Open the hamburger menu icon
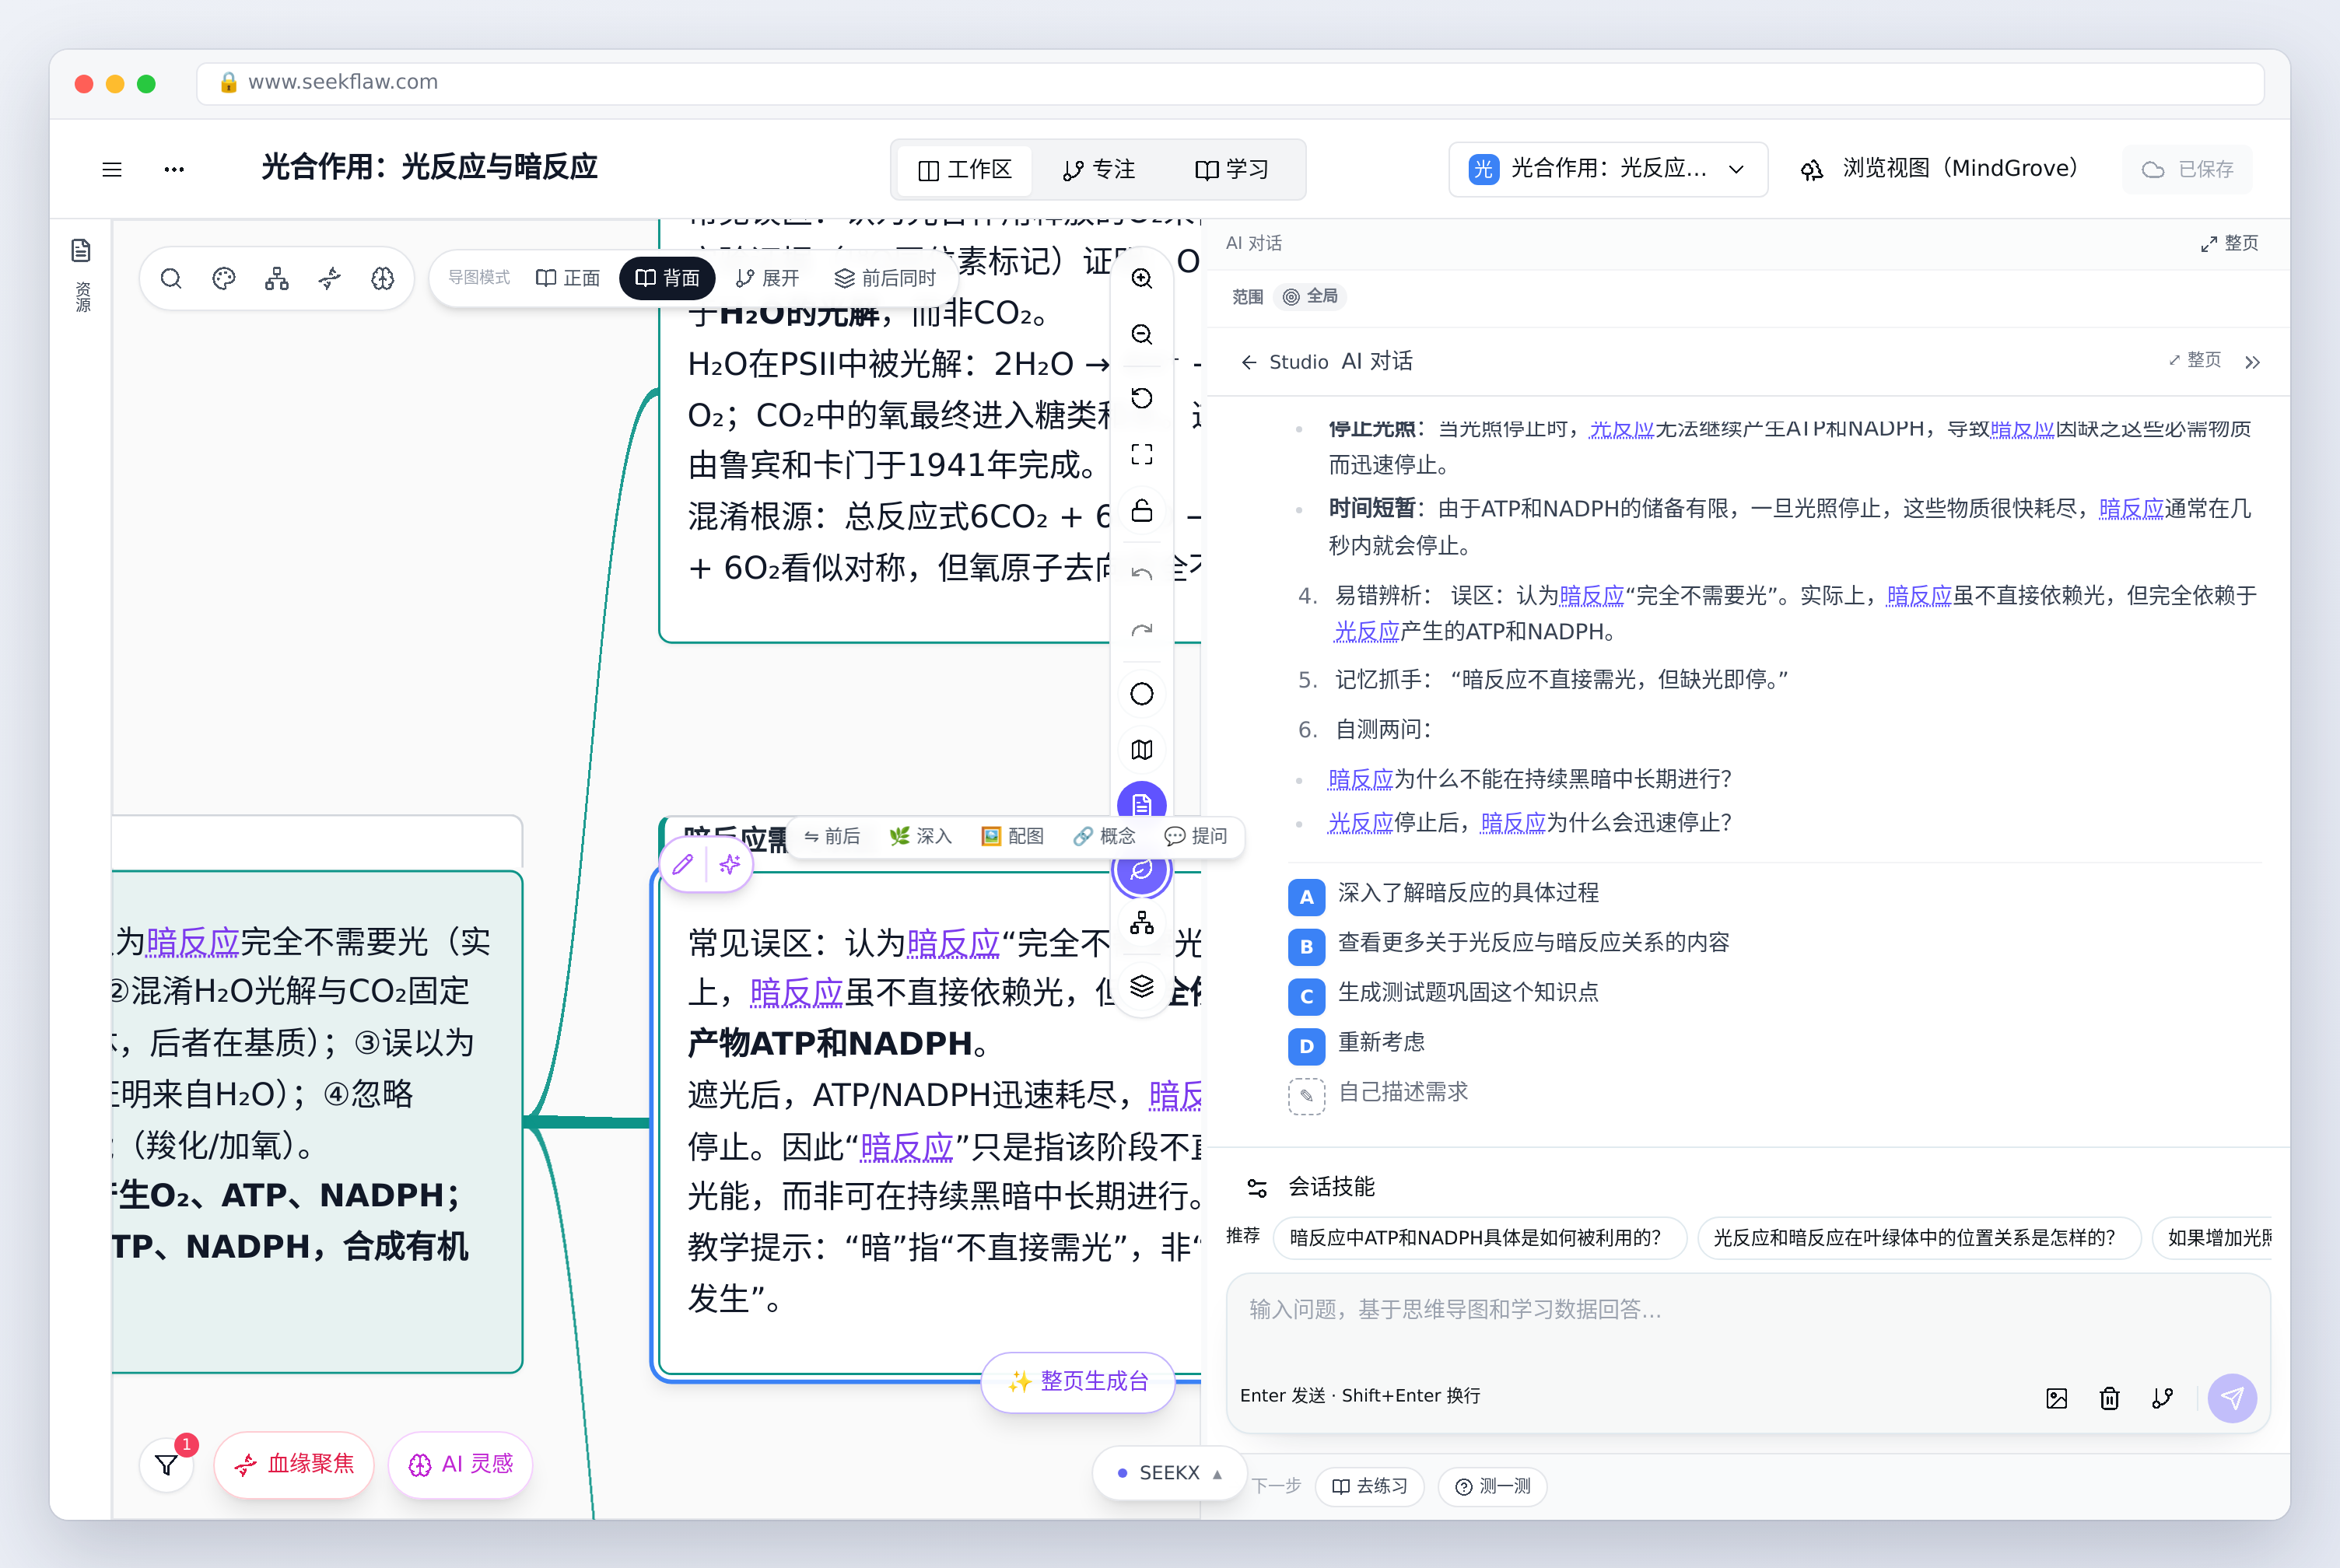2340x1568 pixels. tap(112, 169)
